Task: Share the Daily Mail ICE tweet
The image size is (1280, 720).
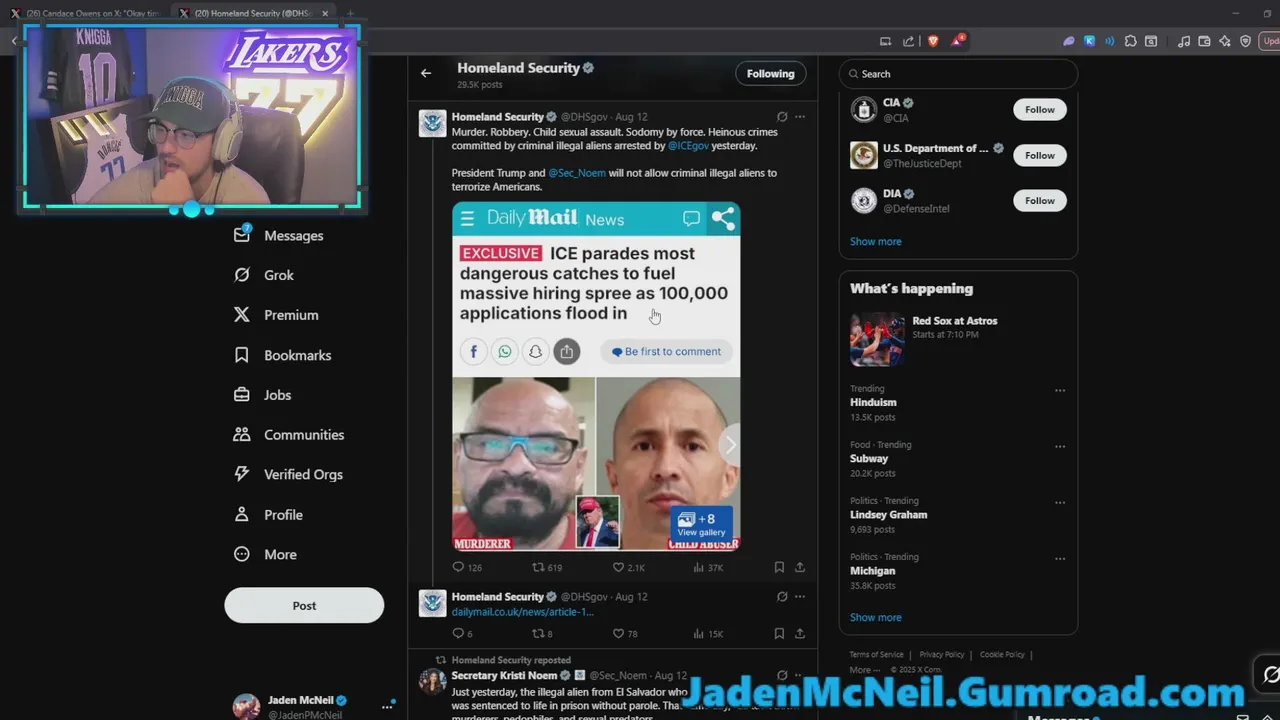Action: 800,567
